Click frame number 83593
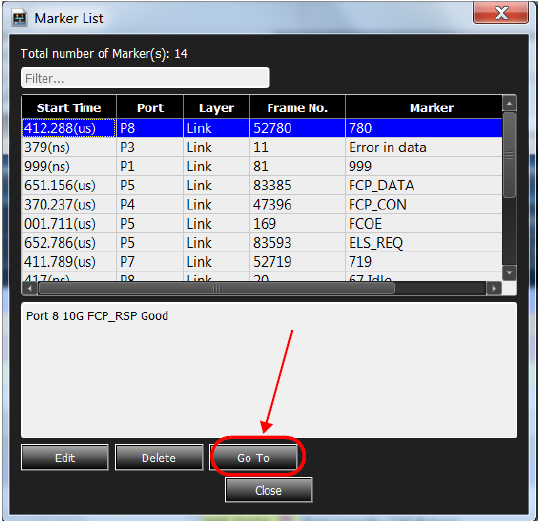 click(x=297, y=243)
